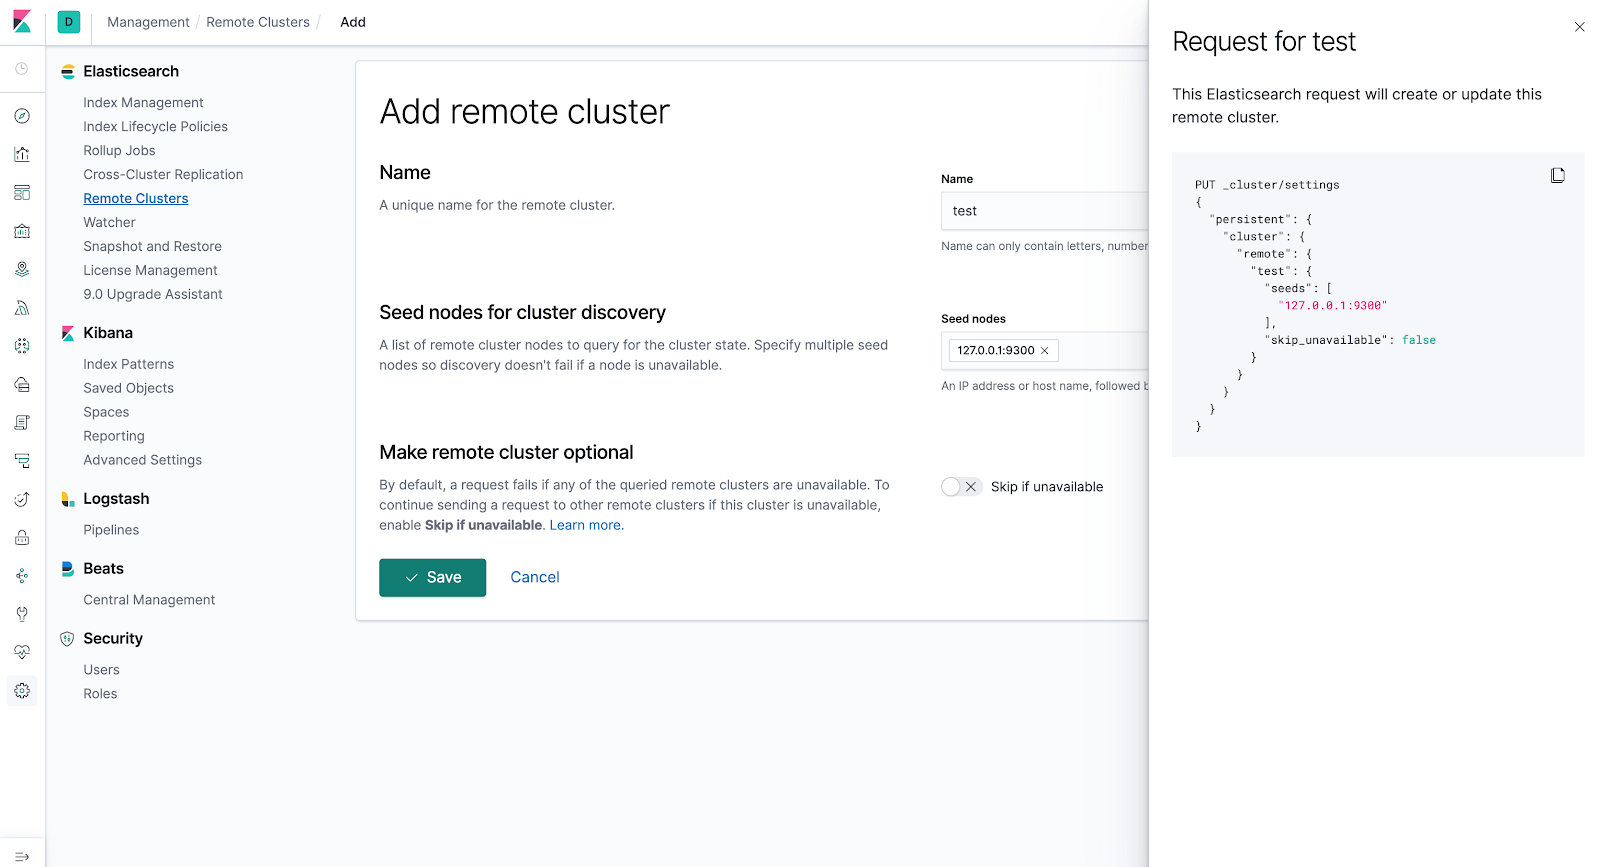
Task: Expand the collapsed side navigation
Action: [22, 857]
